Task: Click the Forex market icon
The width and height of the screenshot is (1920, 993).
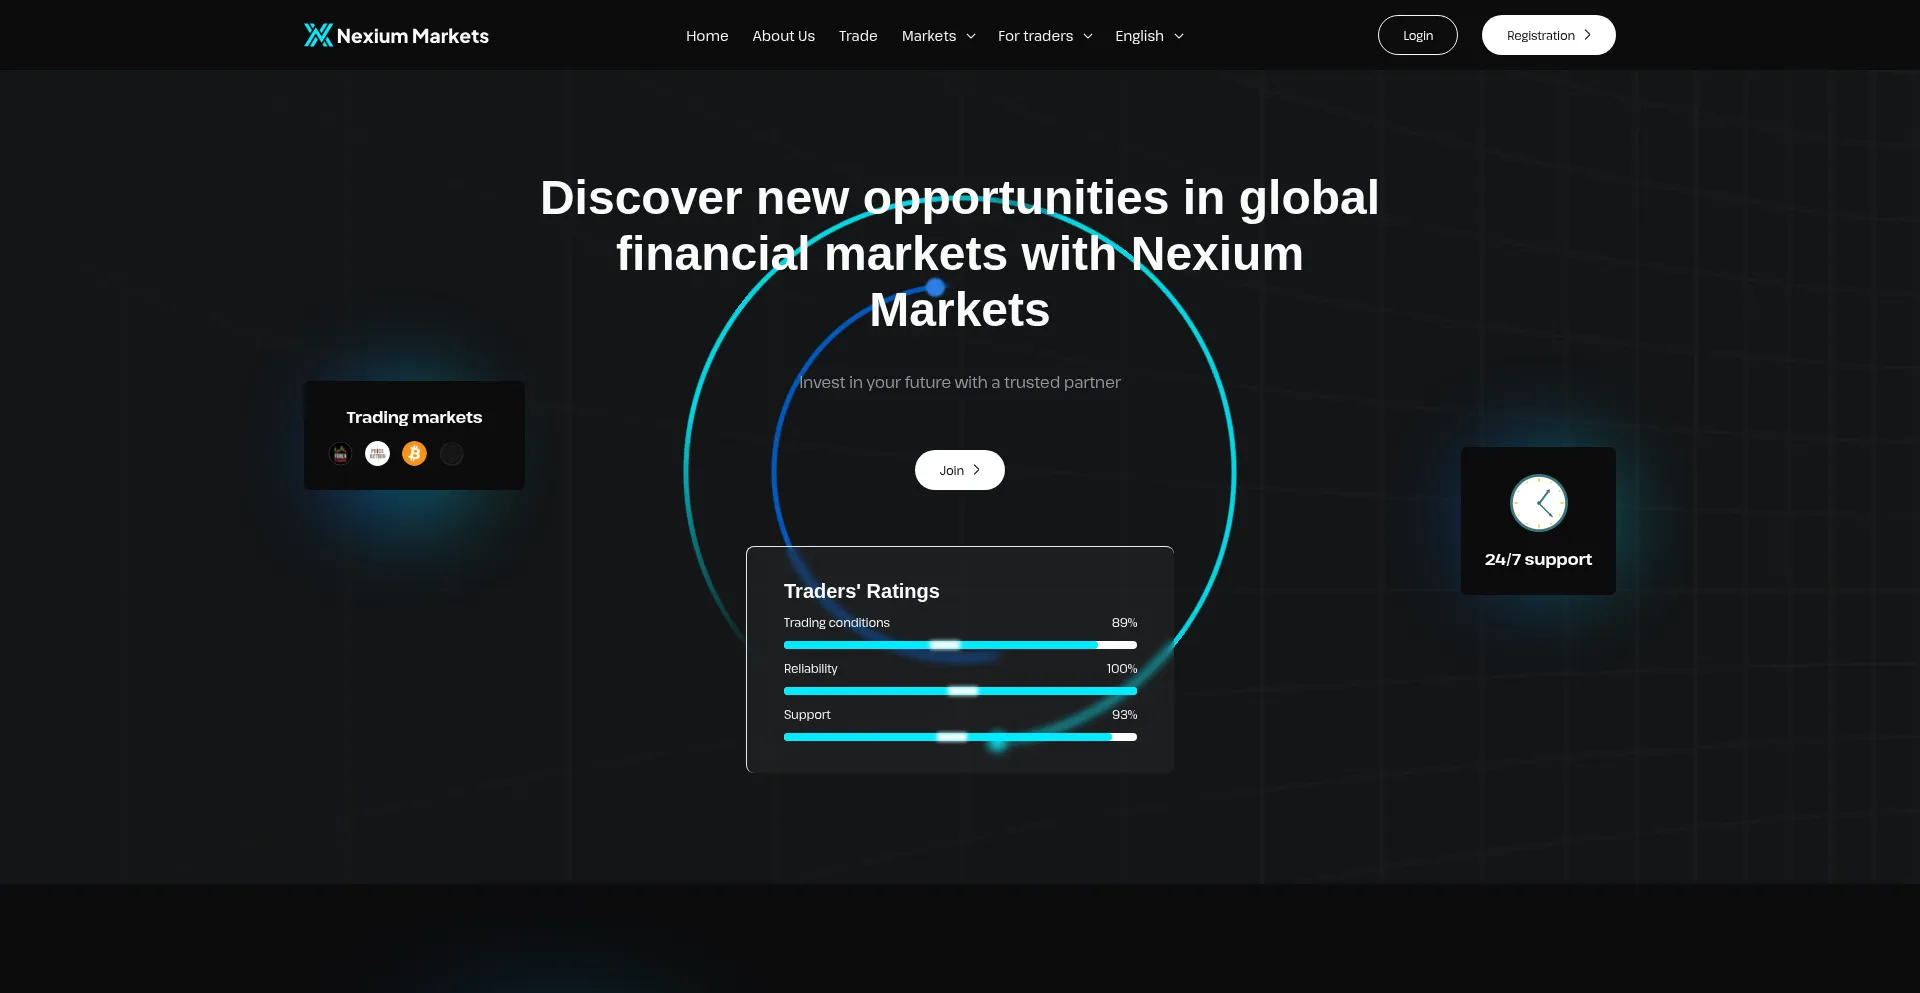Action: tap(340, 453)
